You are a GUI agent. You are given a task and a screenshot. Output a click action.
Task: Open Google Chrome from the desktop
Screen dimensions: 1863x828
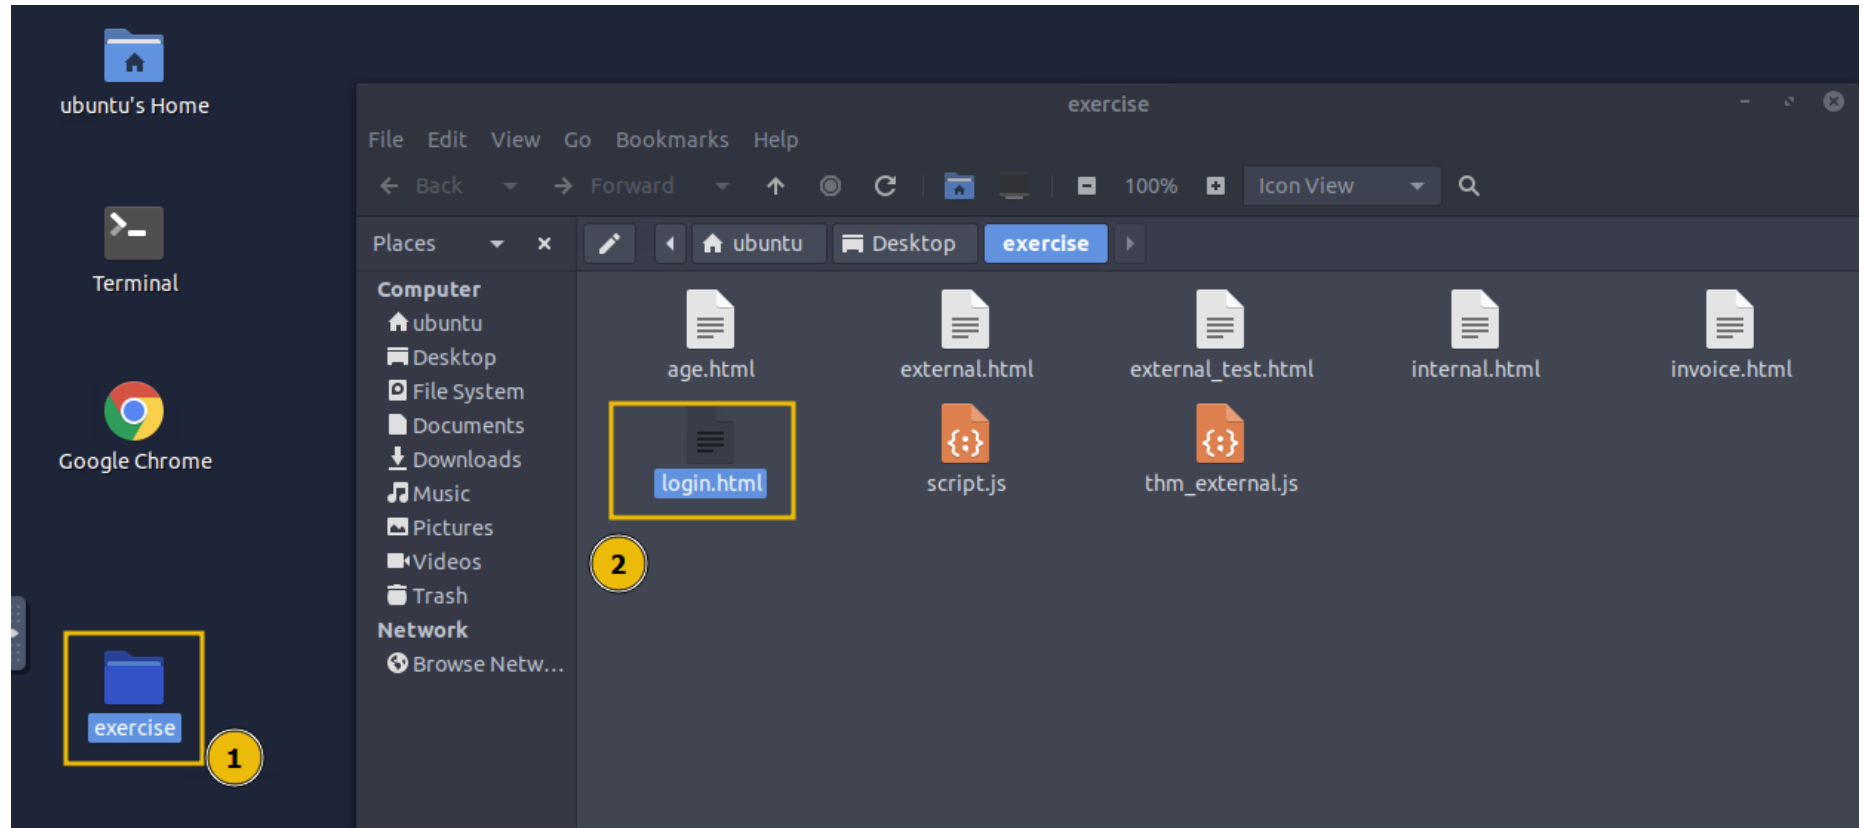(x=134, y=427)
